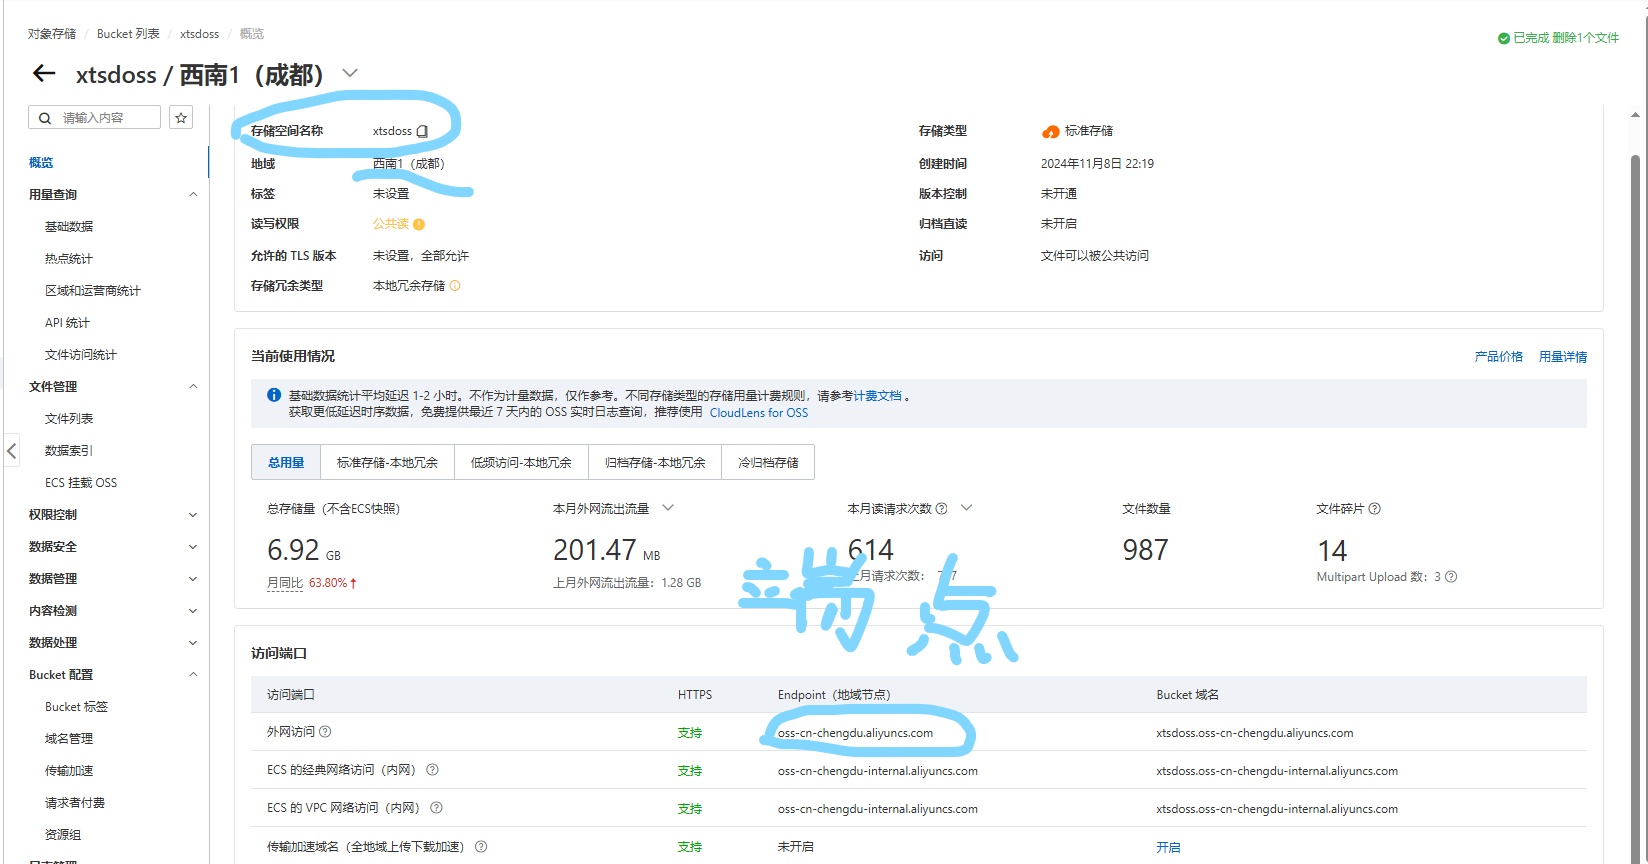This screenshot has height=864, width=1648.
Task: Open the bucket switcher dropdown by title
Action: coord(350,73)
